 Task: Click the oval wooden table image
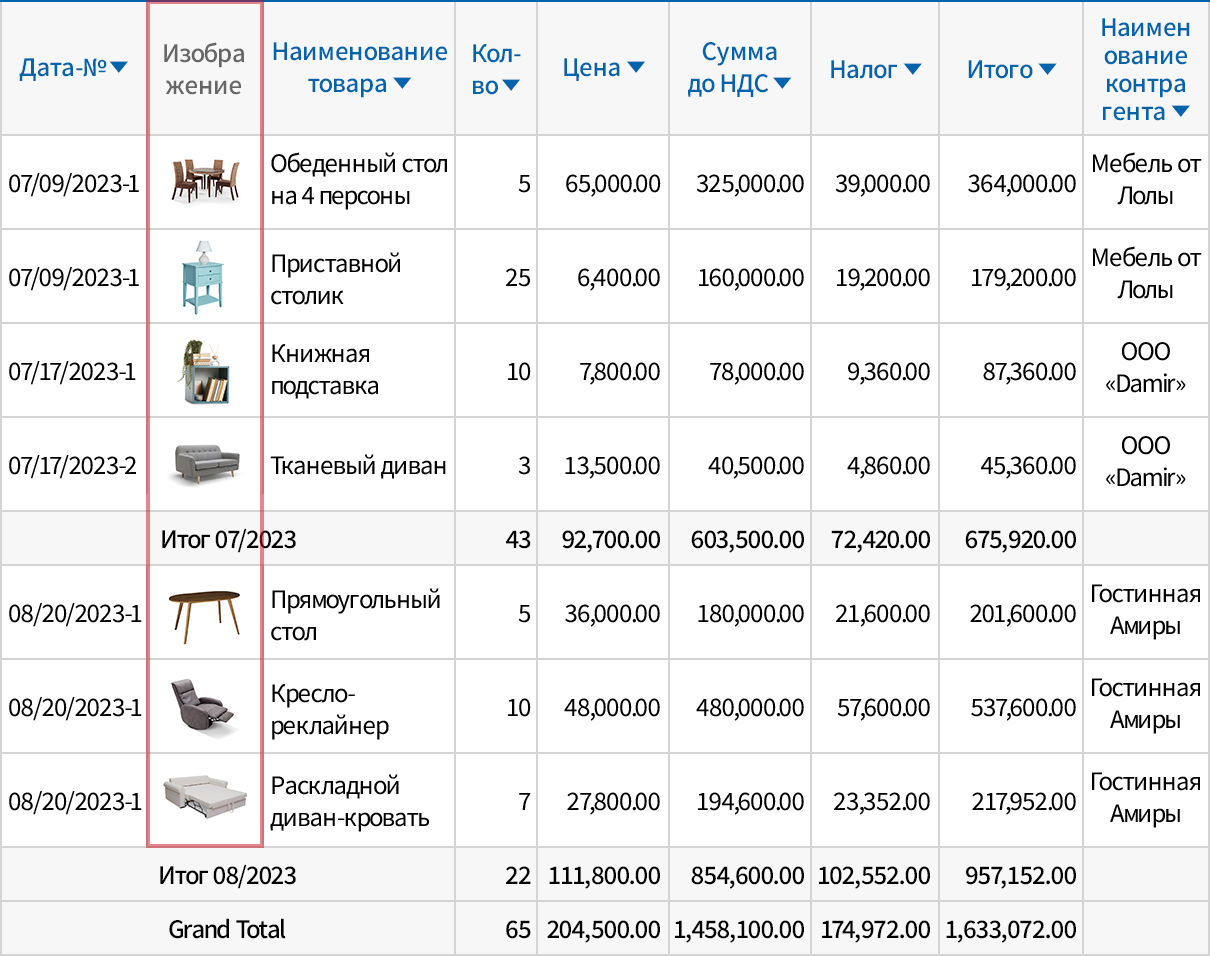(x=204, y=612)
